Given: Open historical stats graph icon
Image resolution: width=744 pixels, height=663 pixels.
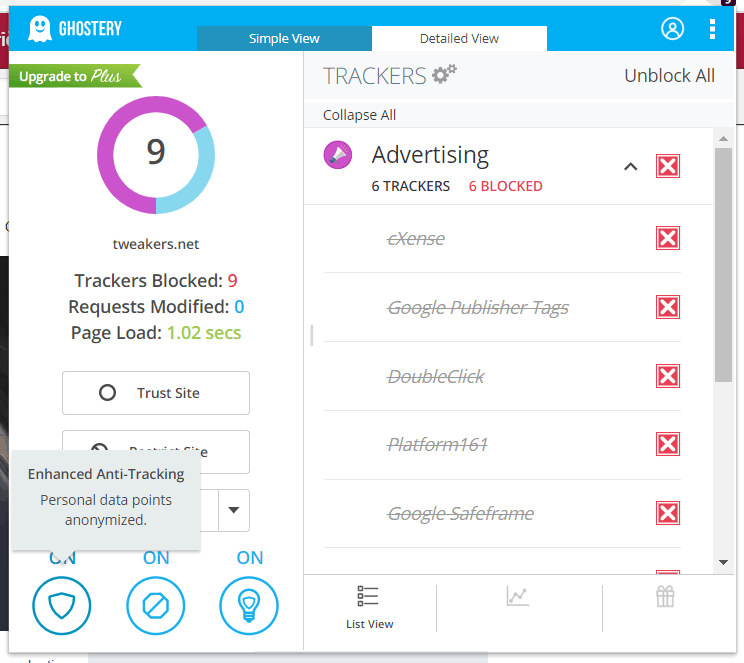Looking at the screenshot, I should point(518,596).
